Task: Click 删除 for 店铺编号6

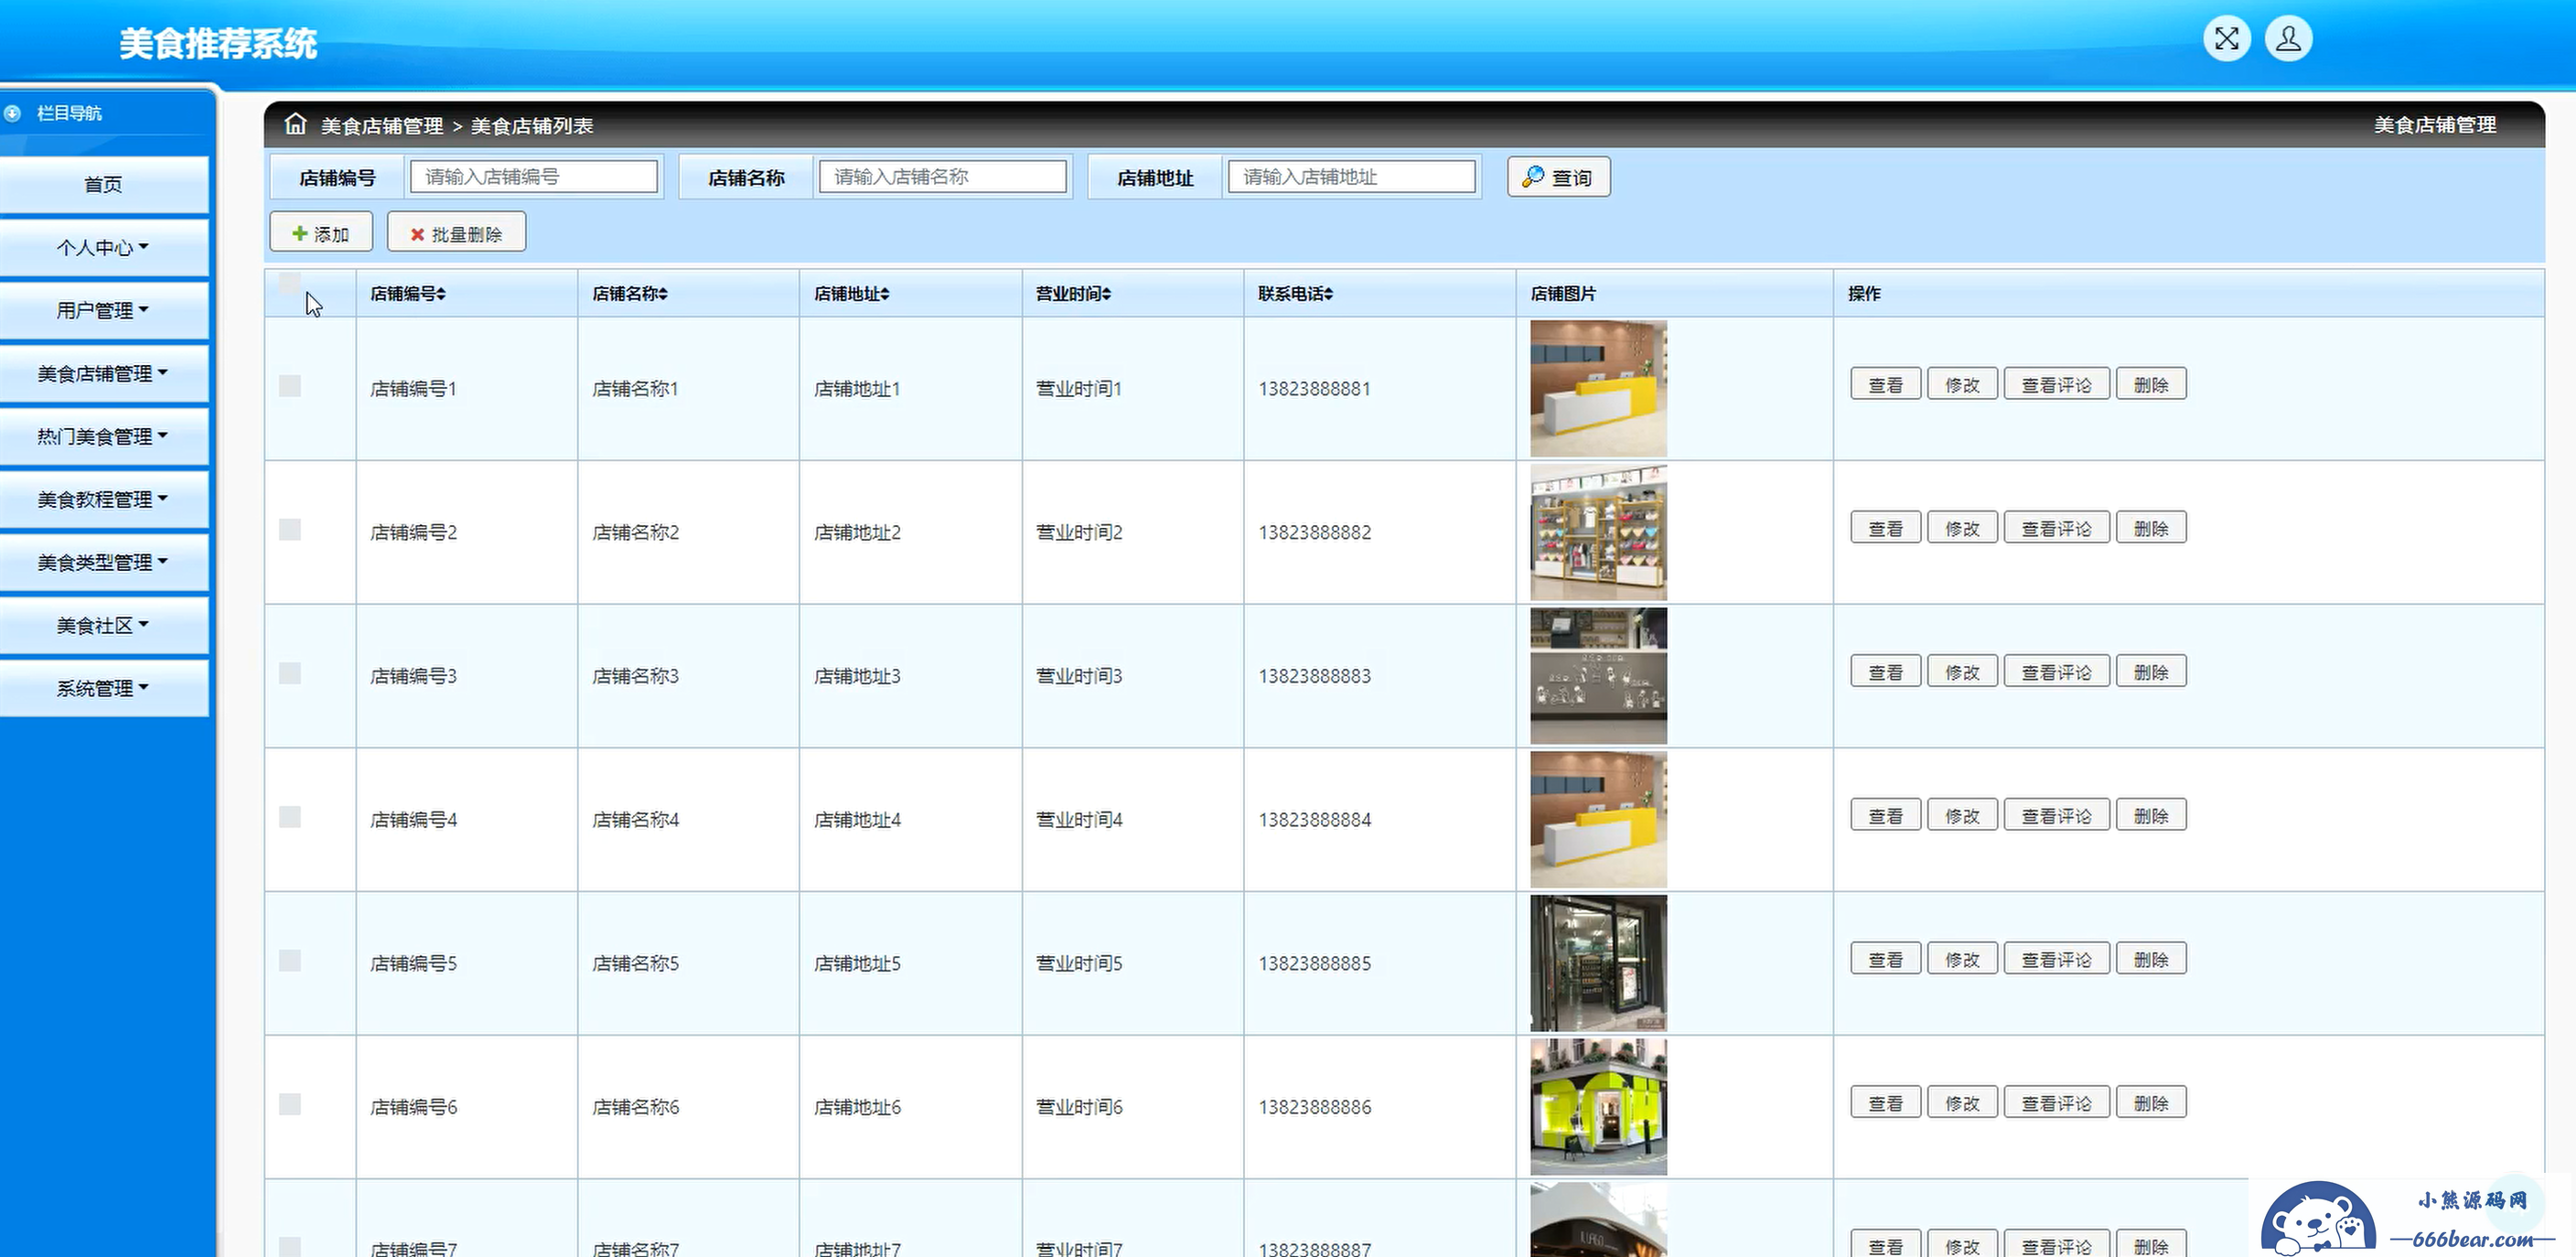Action: (x=2151, y=1103)
